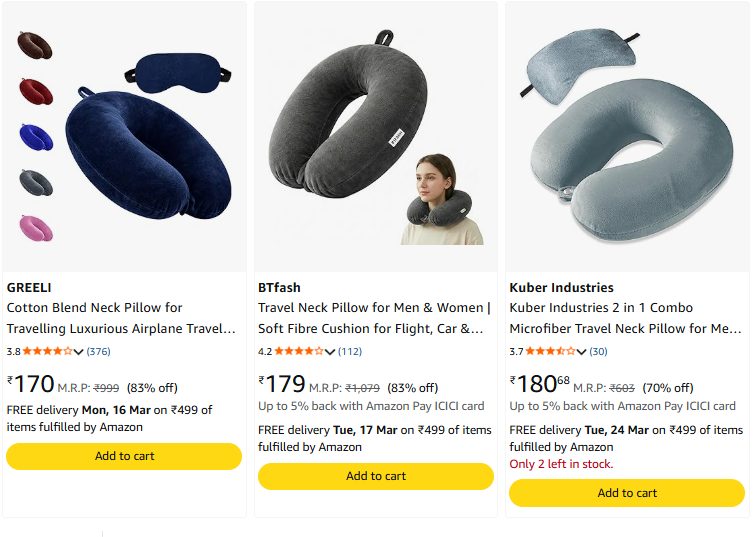View the 376 reviews for GREELI
Image resolution: width=754 pixels, height=537 pixels.
(99, 351)
